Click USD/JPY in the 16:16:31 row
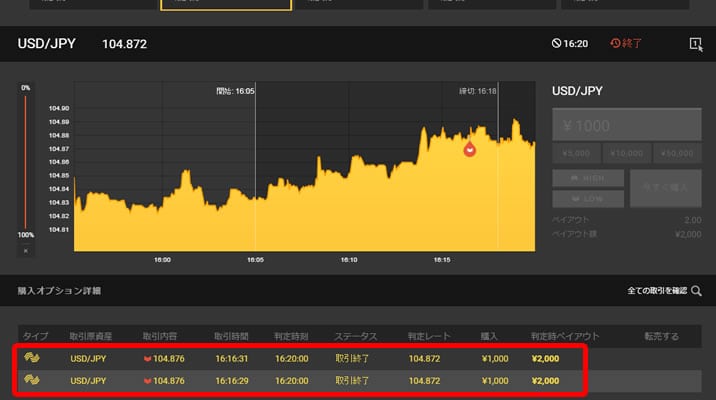 (88, 359)
